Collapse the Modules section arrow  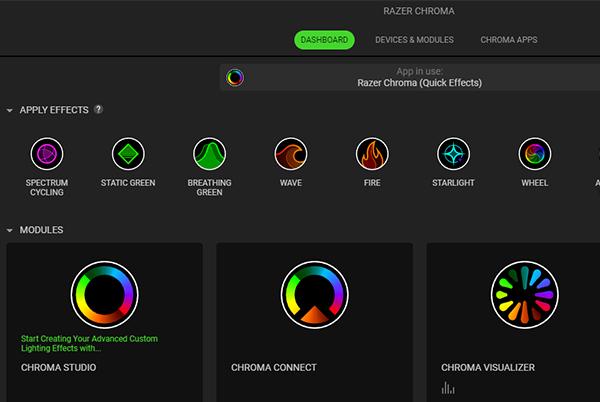pyautogui.click(x=10, y=230)
